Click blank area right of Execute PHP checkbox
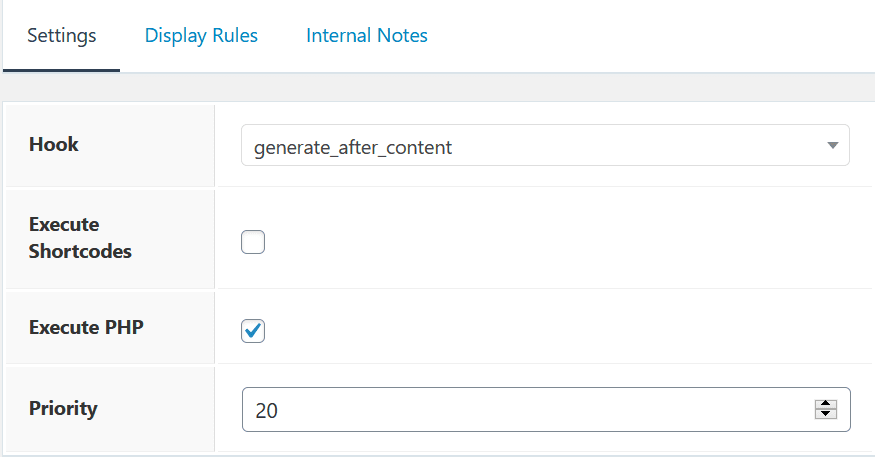Viewport: 875px width, 457px height. [550, 331]
